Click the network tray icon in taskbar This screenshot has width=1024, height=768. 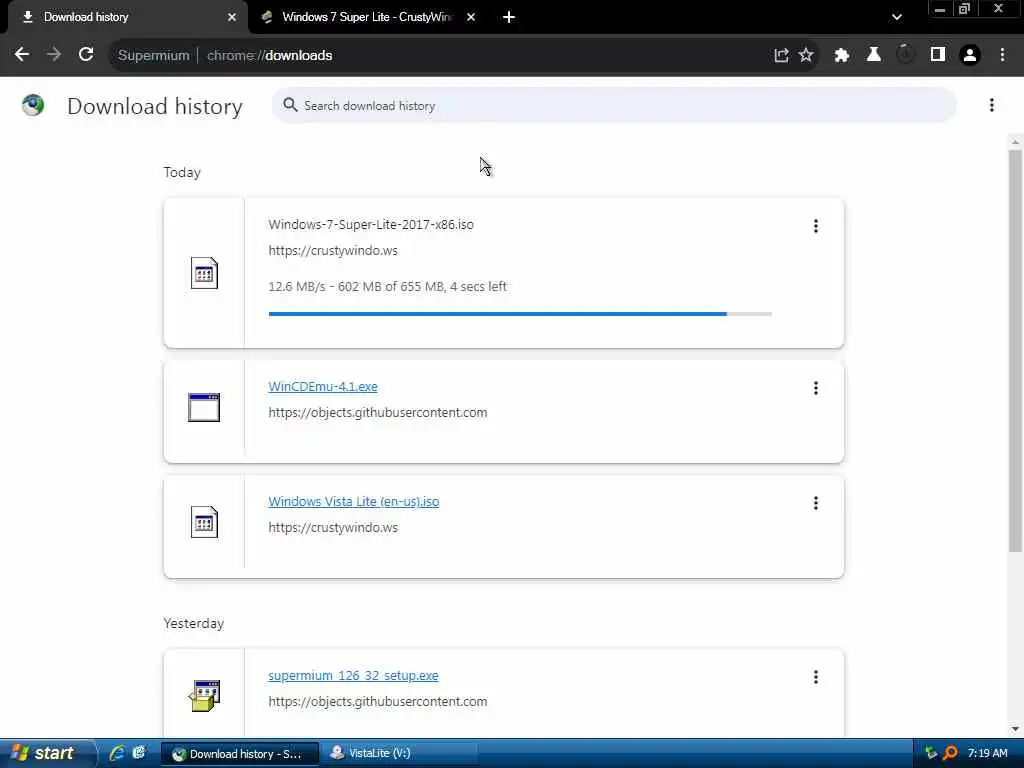coord(931,753)
